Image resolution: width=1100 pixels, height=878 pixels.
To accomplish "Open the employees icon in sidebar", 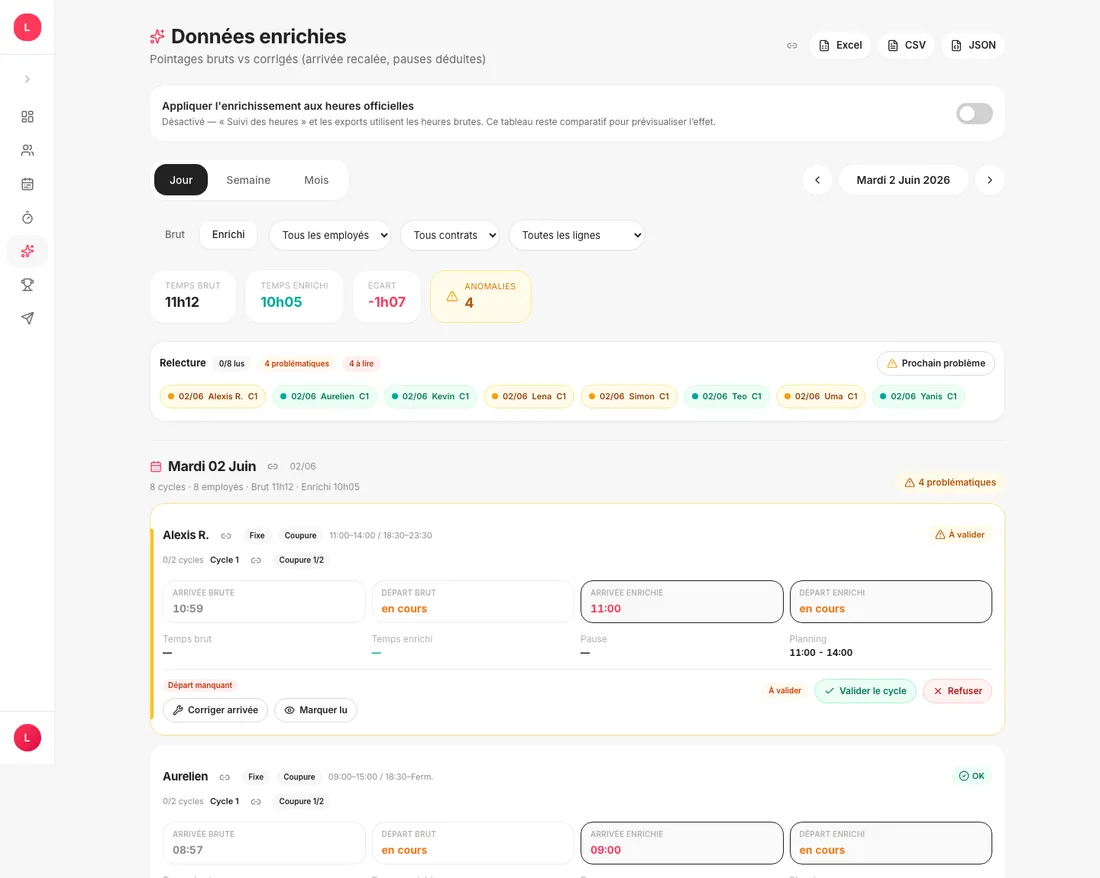I will point(27,150).
